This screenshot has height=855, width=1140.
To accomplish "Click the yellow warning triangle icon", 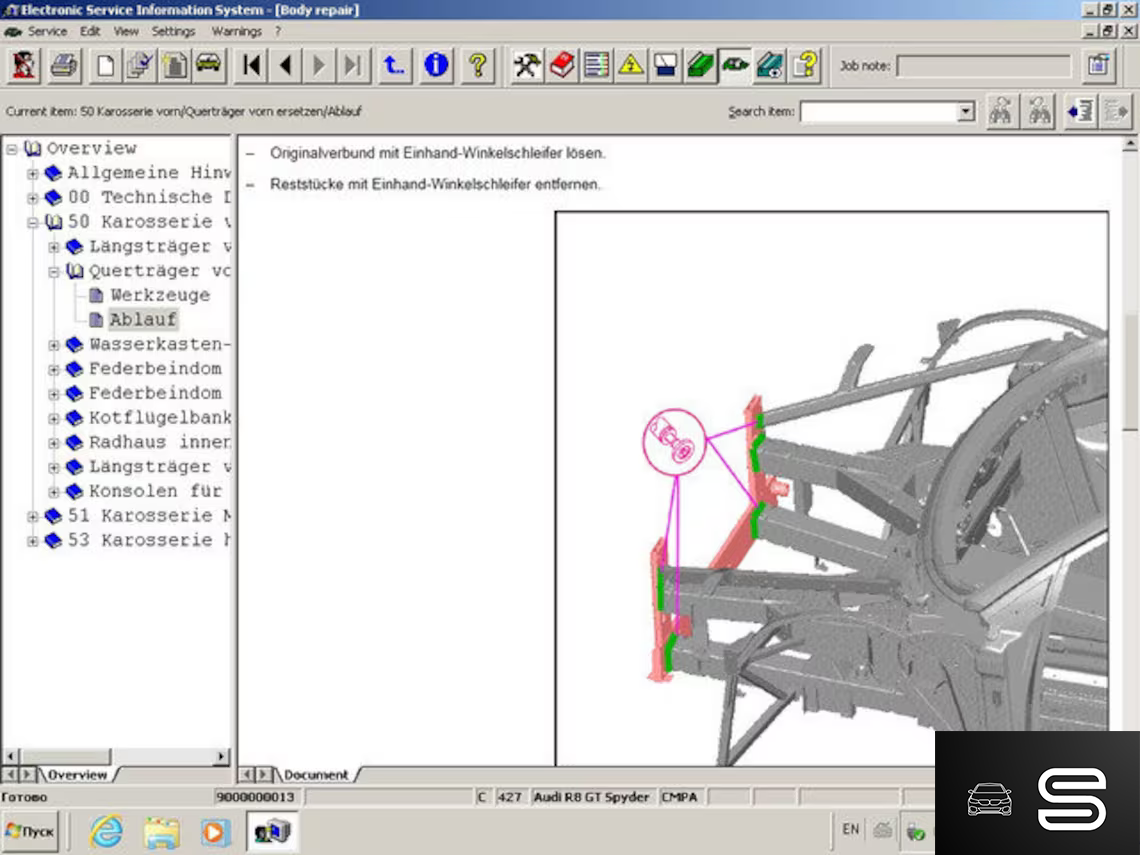I will (631, 66).
